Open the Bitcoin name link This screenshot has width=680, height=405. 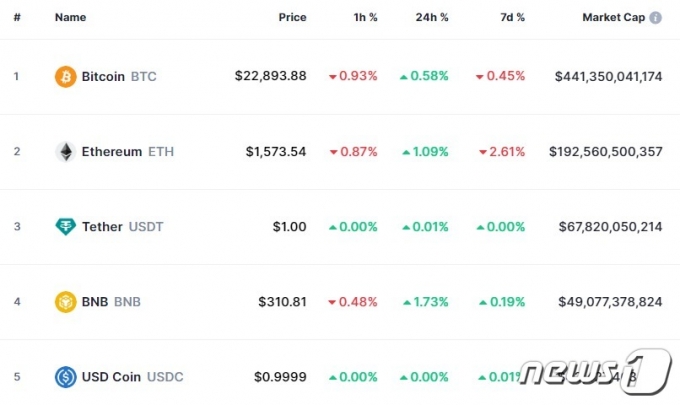click(x=103, y=77)
